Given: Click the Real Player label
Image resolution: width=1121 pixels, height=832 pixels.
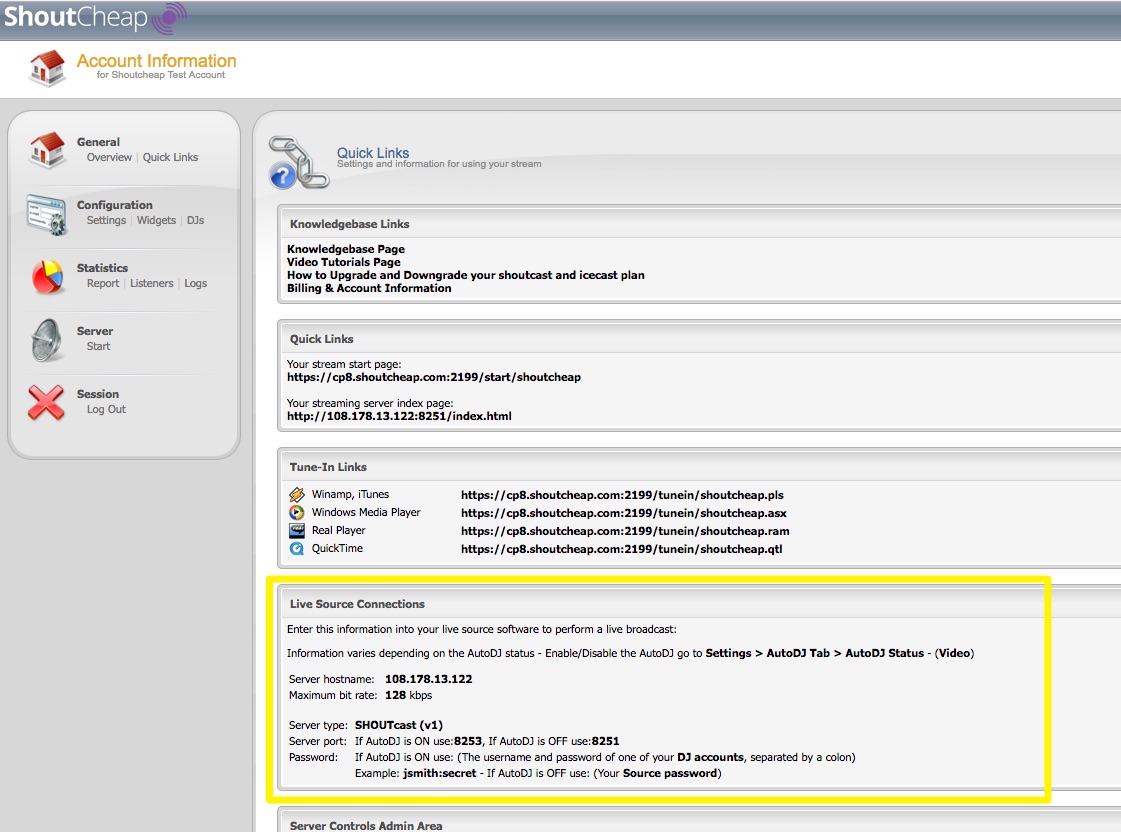Looking at the screenshot, I should (338, 530).
